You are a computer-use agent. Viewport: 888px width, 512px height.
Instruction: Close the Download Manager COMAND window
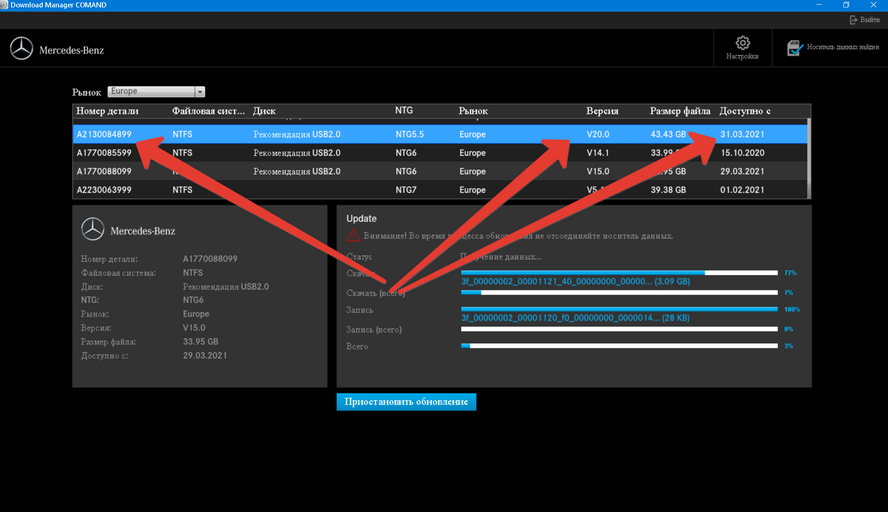point(873,5)
